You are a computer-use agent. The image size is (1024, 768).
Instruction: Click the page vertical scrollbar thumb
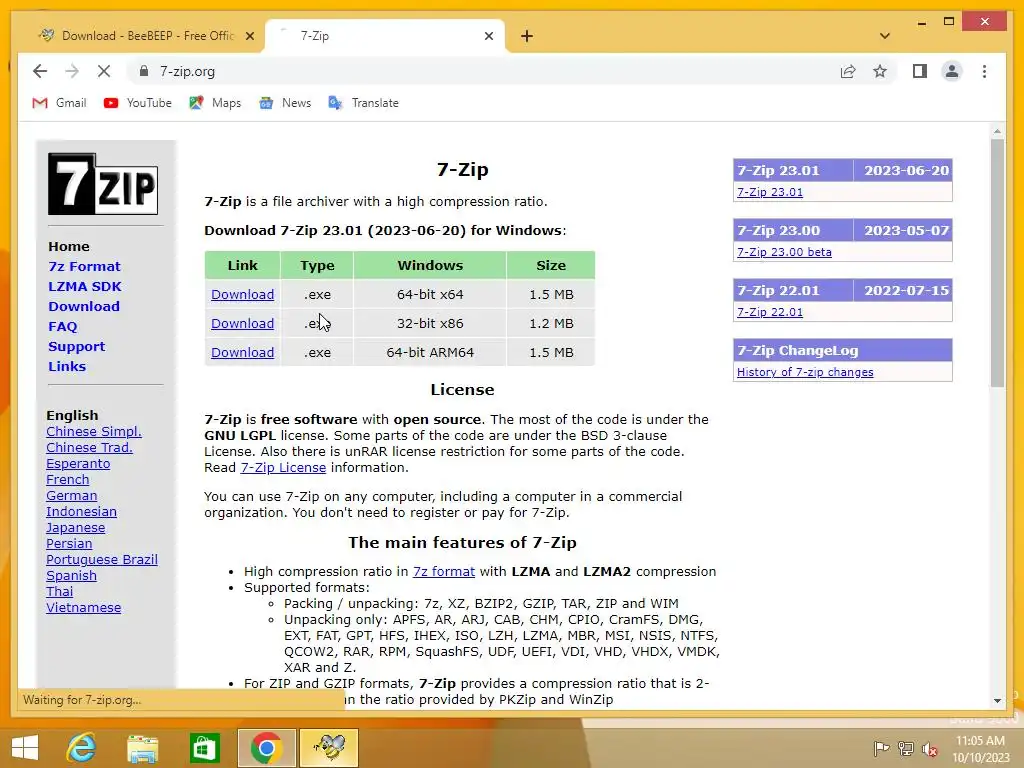point(997,263)
